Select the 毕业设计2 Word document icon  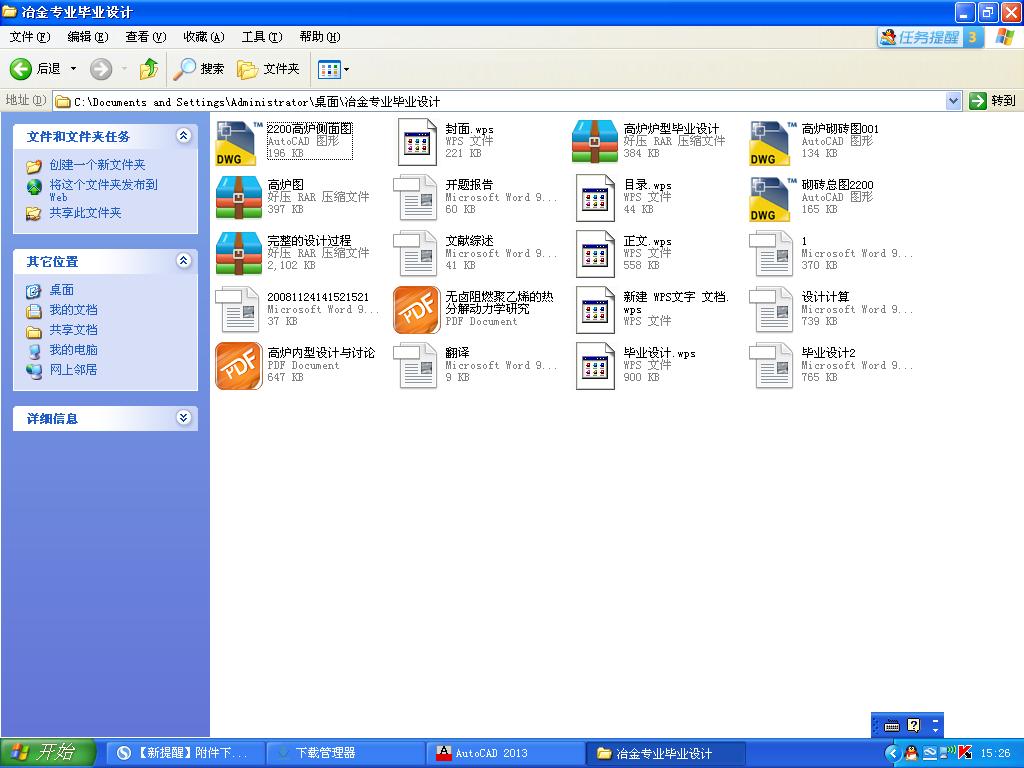pos(771,366)
